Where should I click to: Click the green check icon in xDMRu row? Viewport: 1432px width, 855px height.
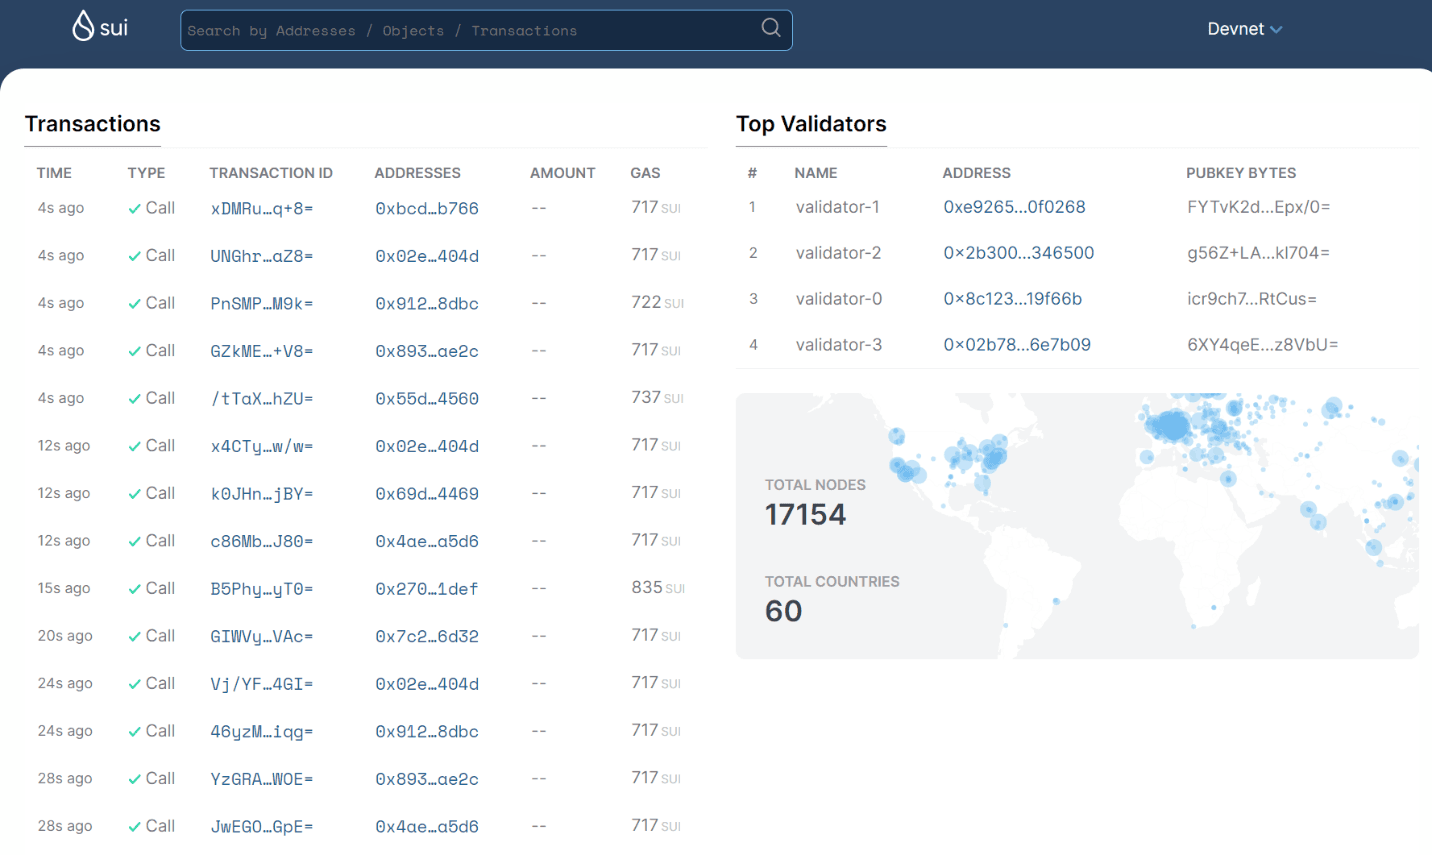coord(134,209)
